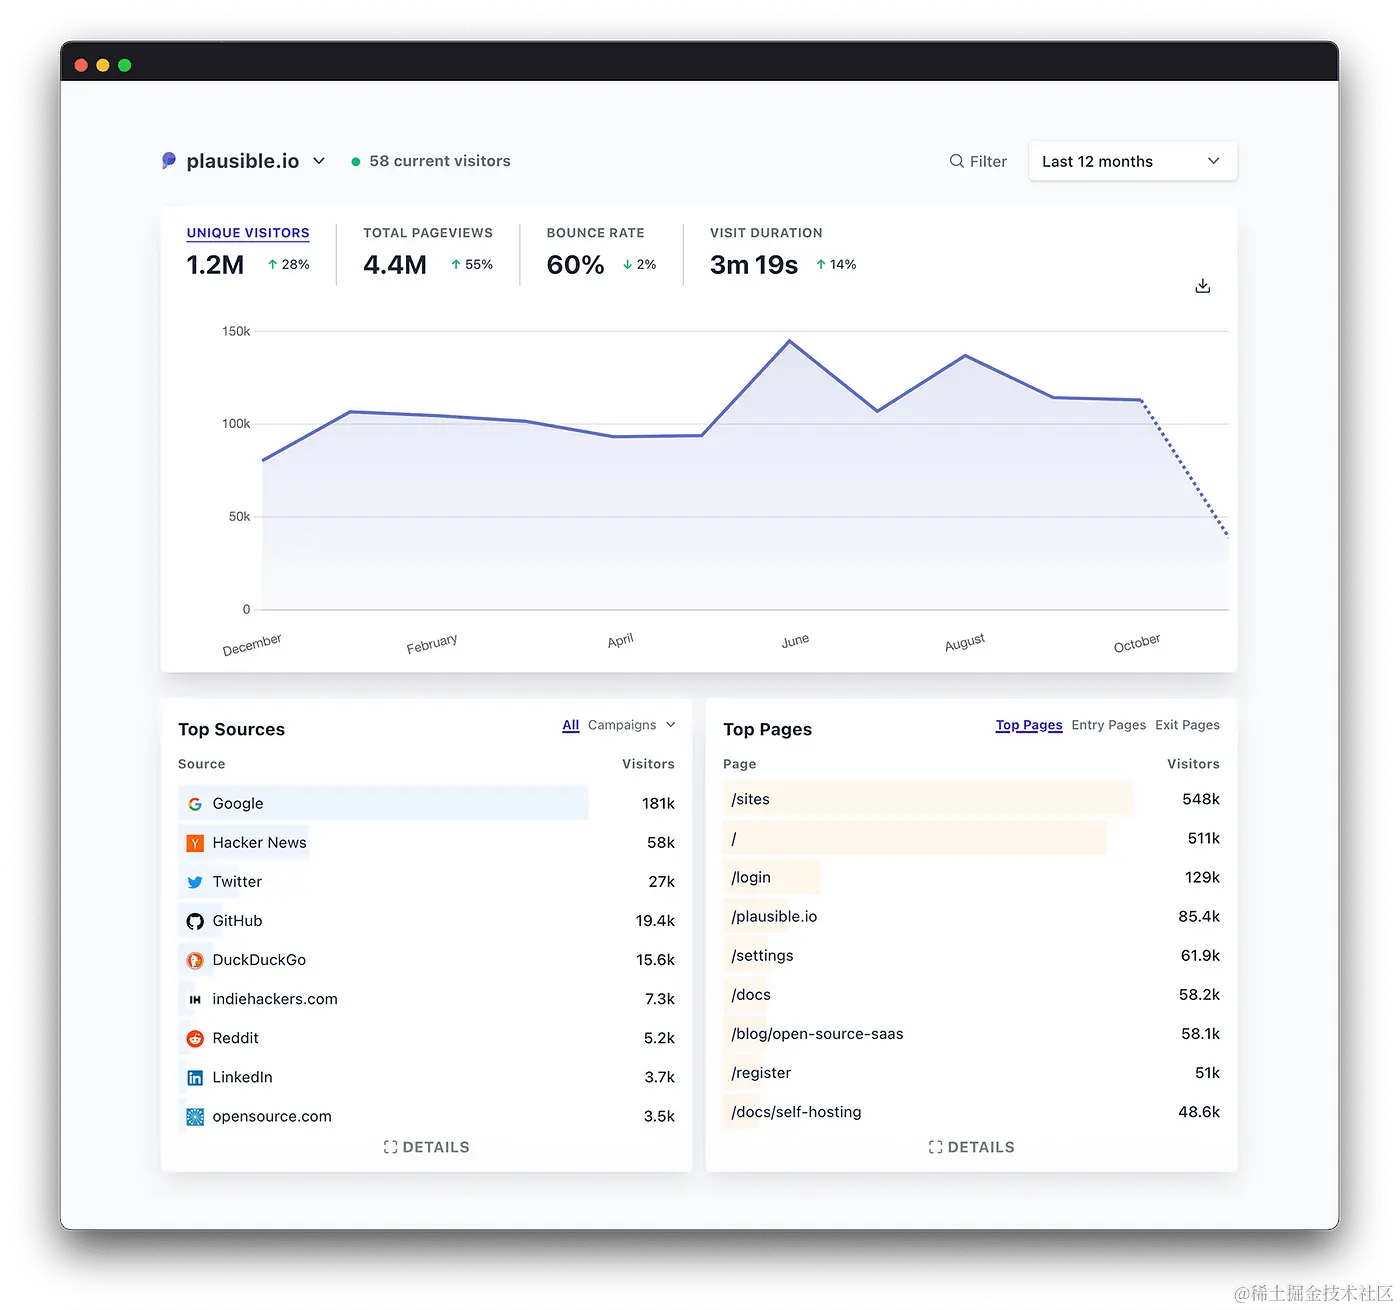Click expand icon beside Top Sources DETAILS

click(391, 1147)
